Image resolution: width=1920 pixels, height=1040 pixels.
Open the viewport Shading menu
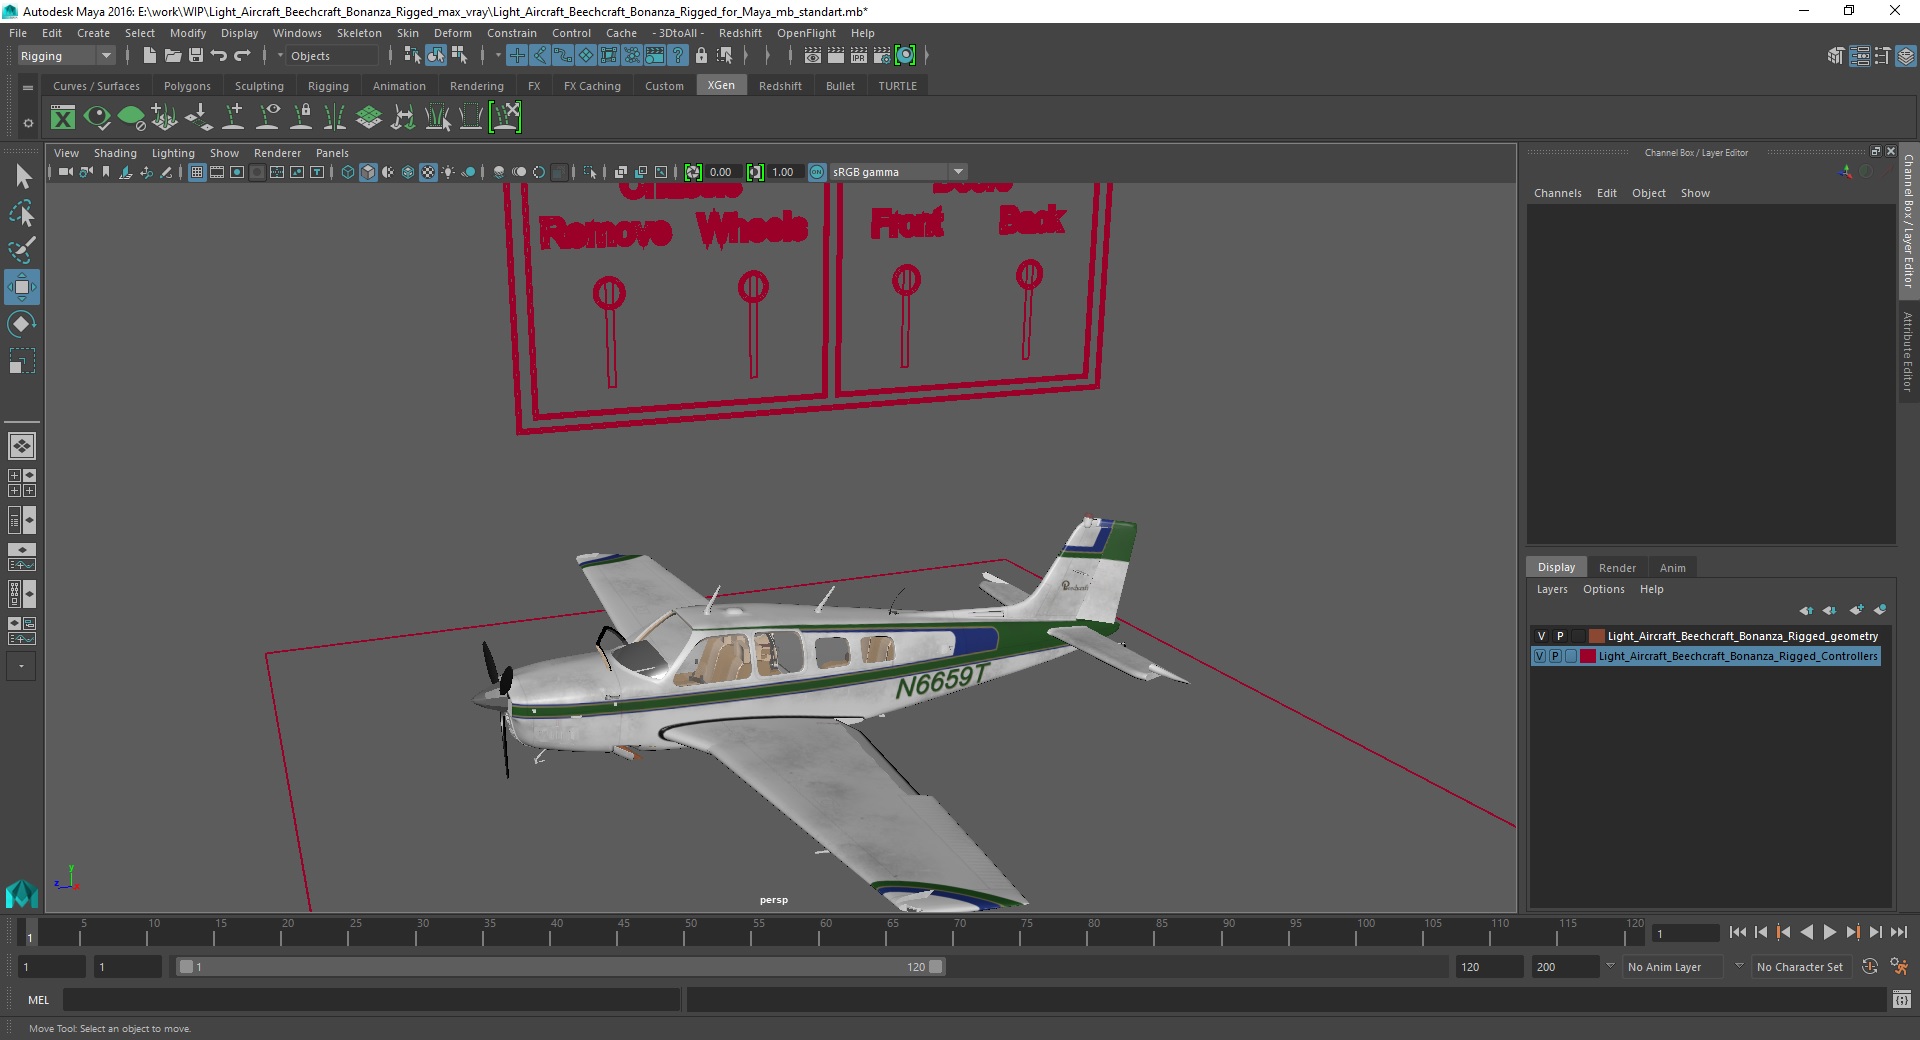tap(115, 153)
